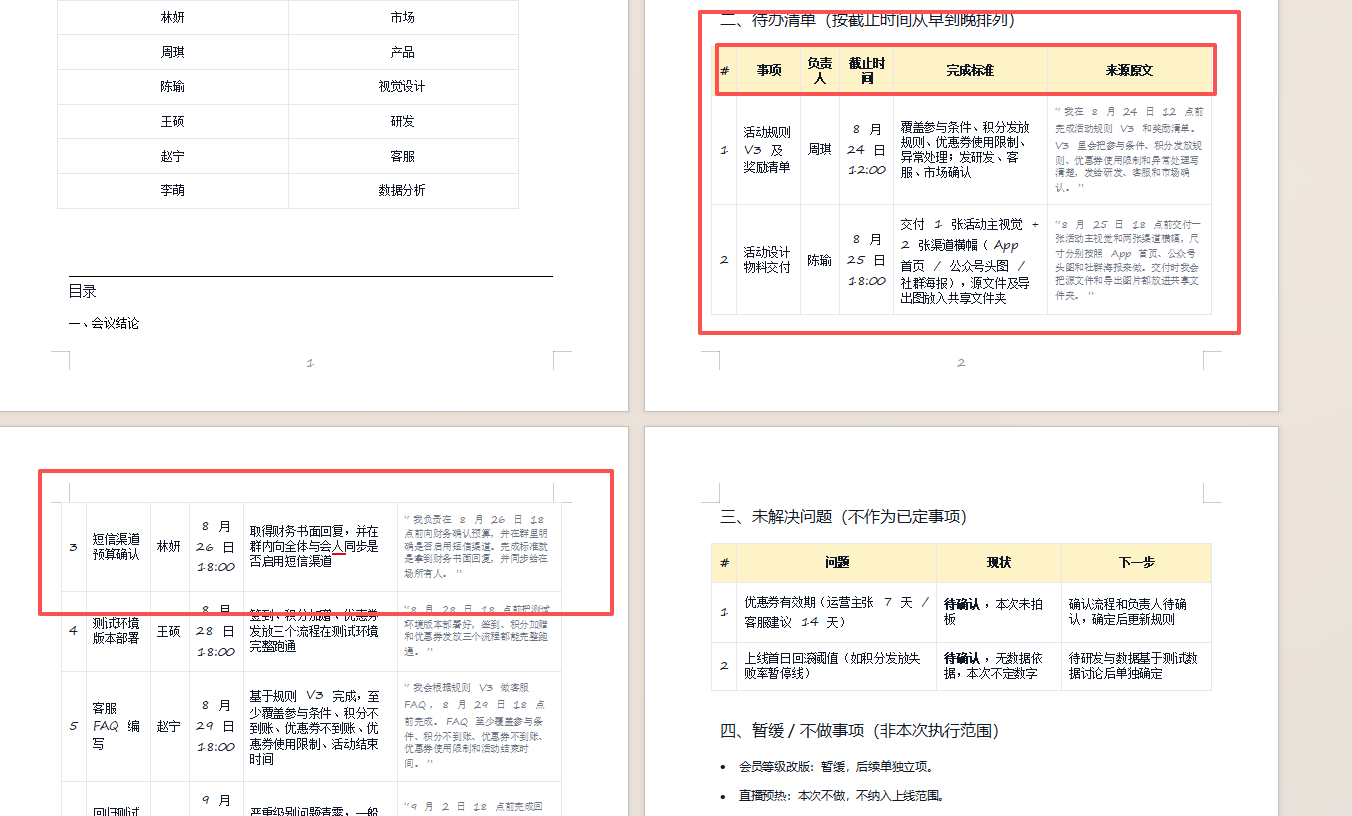This screenshot has height=816, width=1352.
Task: Select owner 周琪 in the 活动规则 row
Action: click(820, 150)
